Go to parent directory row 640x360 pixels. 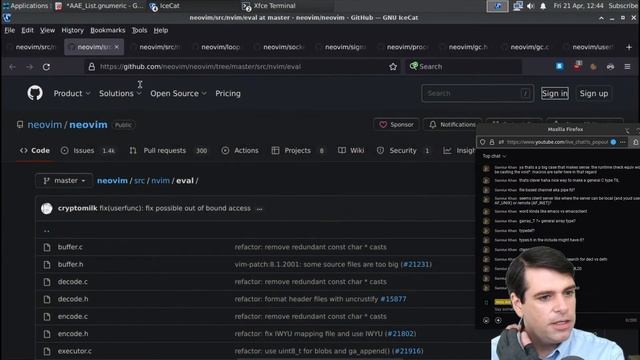(47, 231)
